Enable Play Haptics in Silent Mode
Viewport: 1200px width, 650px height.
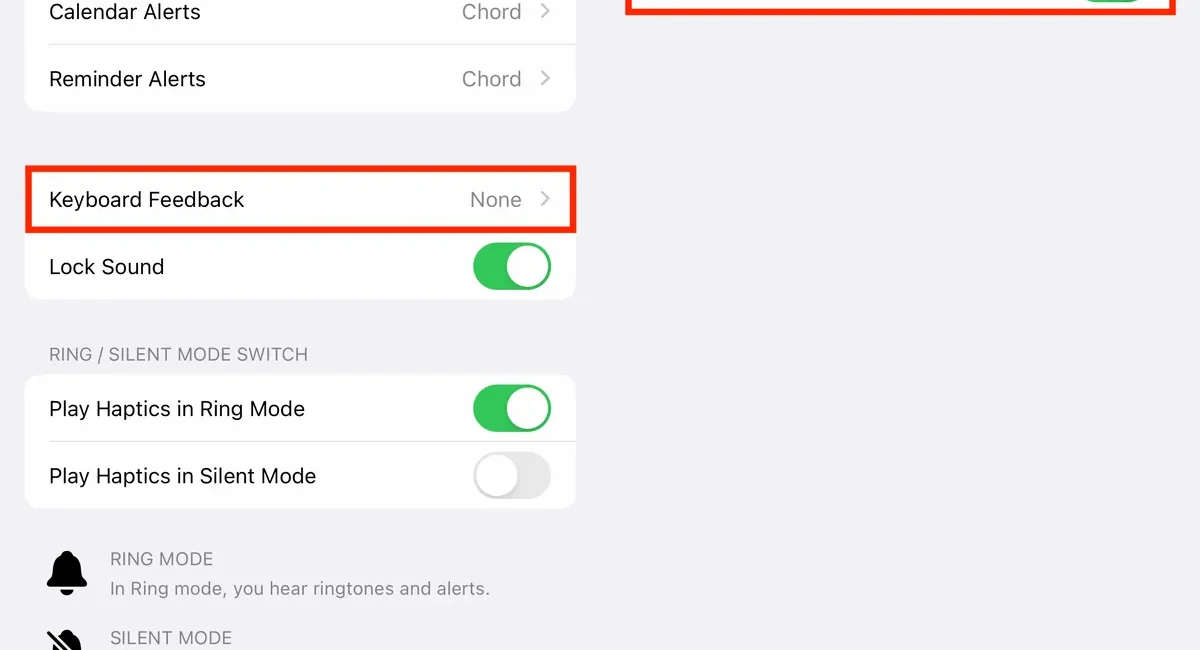[511, 476]
